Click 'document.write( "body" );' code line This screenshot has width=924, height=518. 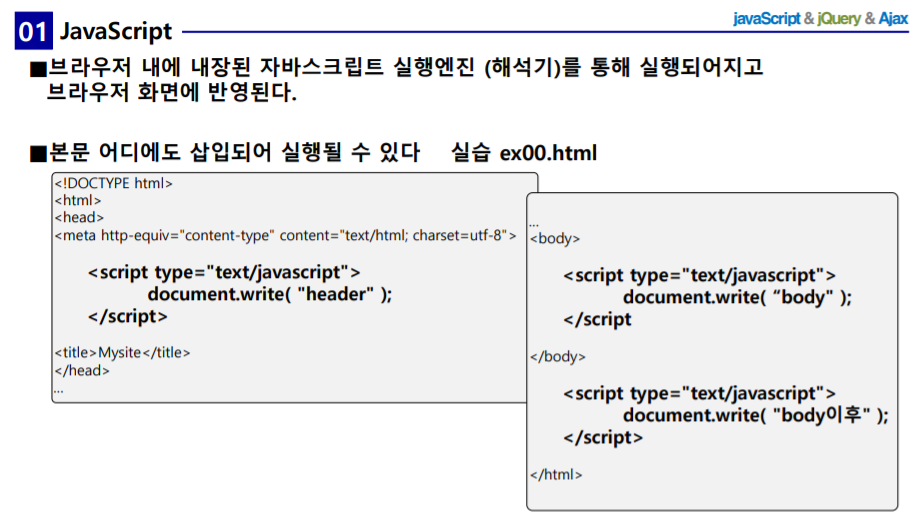(x=737, y=297)
